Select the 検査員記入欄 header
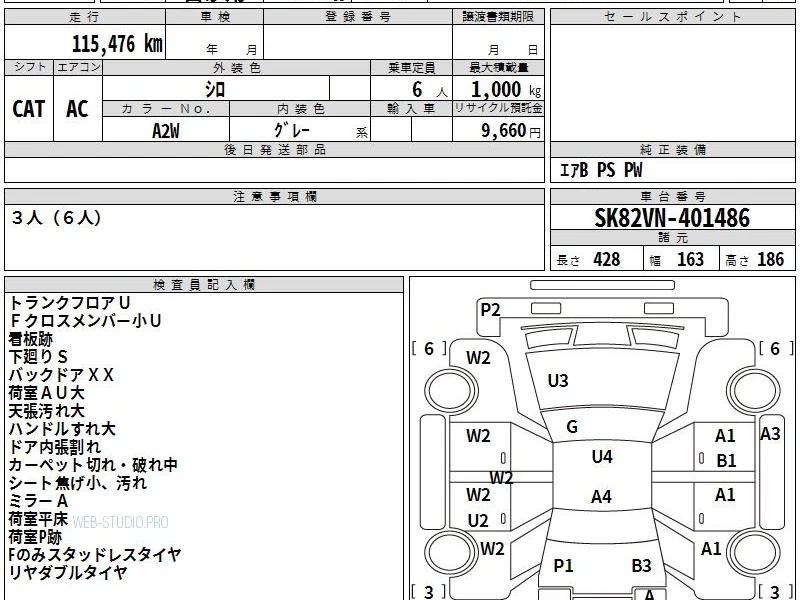Viewport: 800px width, 600px height. point(204,285)
